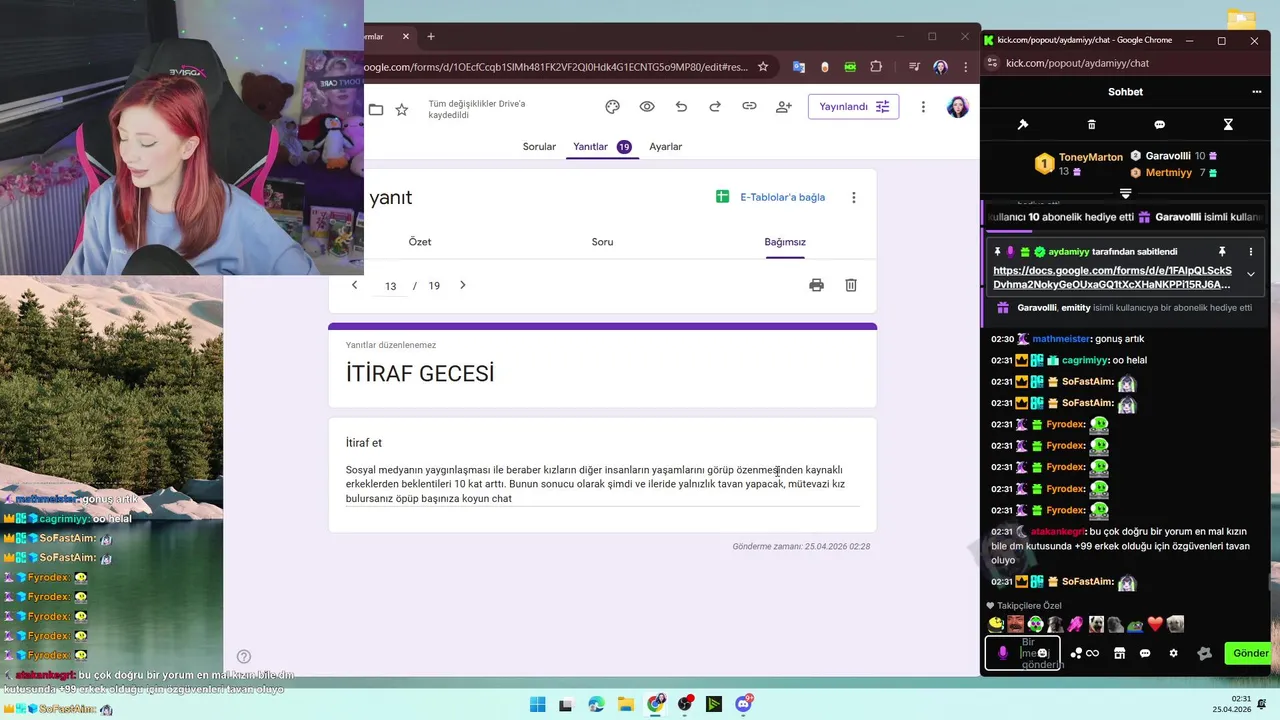The width and height of the screenshot is (1280, 720).
Task: Open Chrome three-dot menu in Forms window
Action: [x=966, y=67]
